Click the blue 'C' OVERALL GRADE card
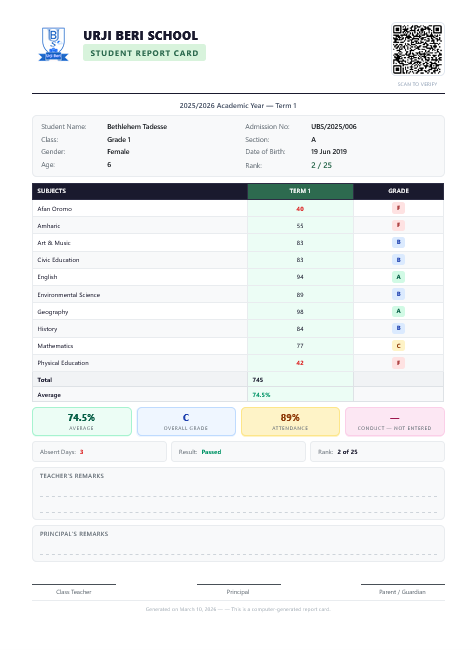Viewport: 476px width, 651px height. click(186, 421)
